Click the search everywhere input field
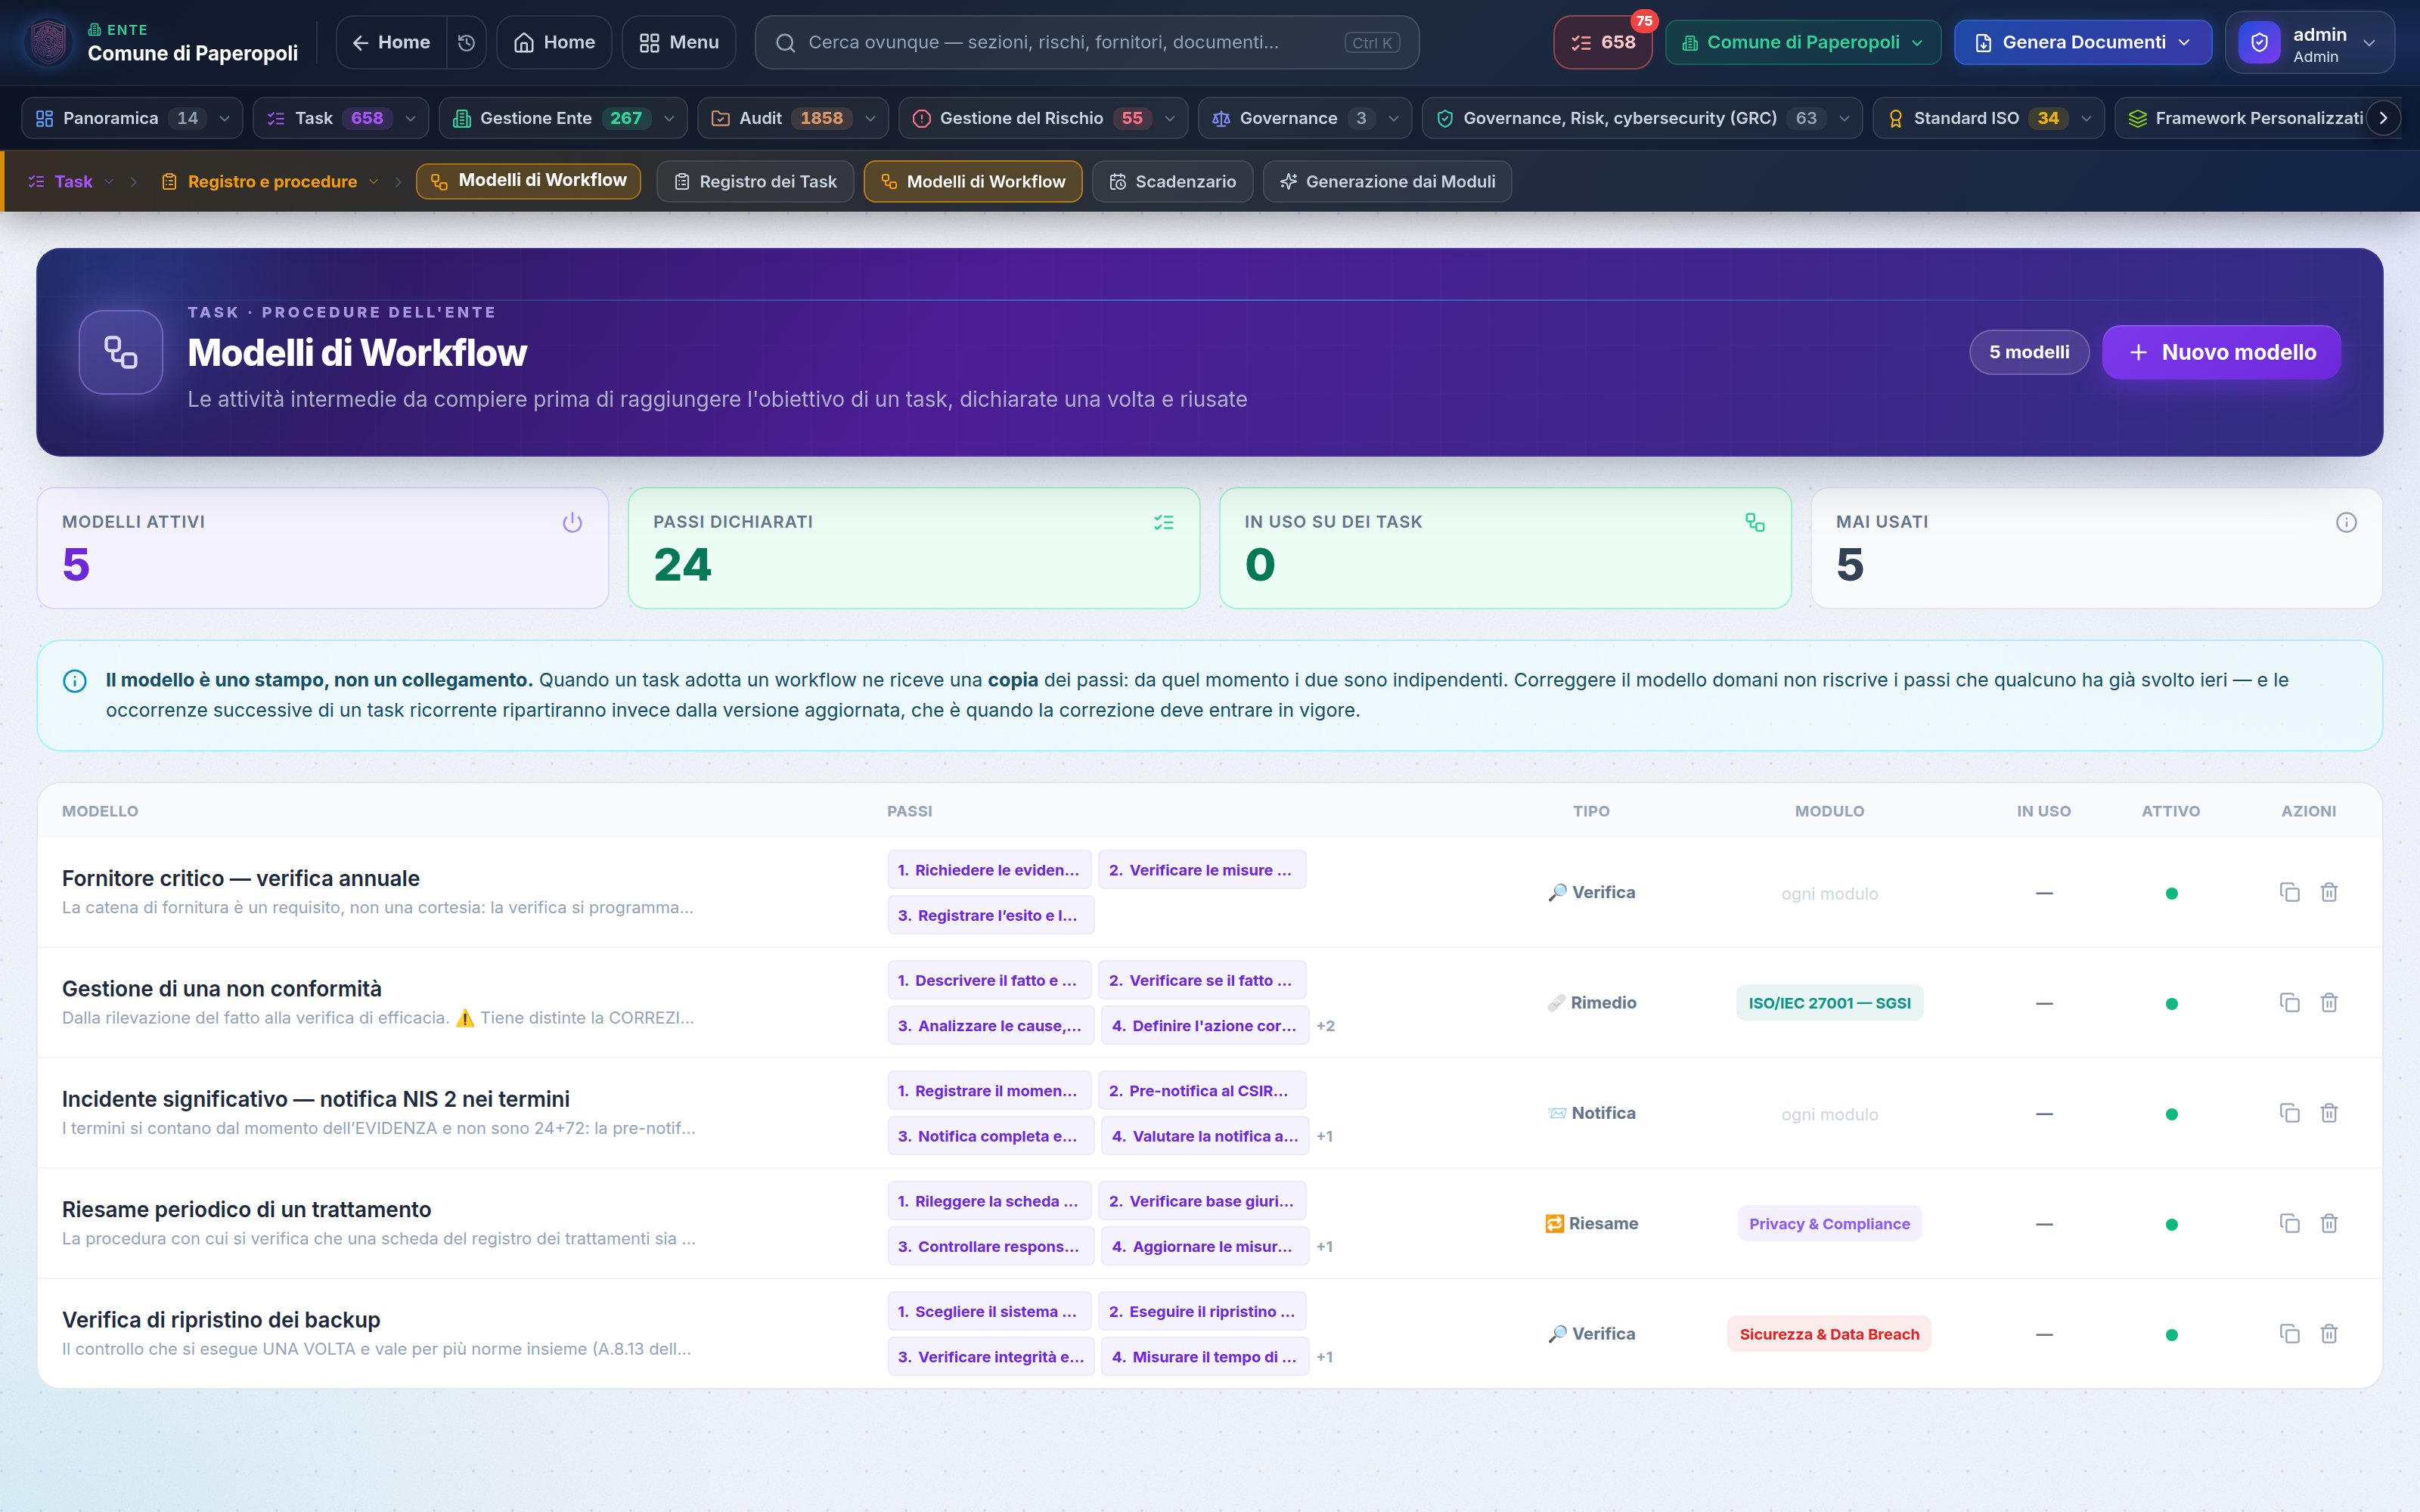Screen dimensions: 2420x1512 pyautogui.click(x=1087, y=42)
